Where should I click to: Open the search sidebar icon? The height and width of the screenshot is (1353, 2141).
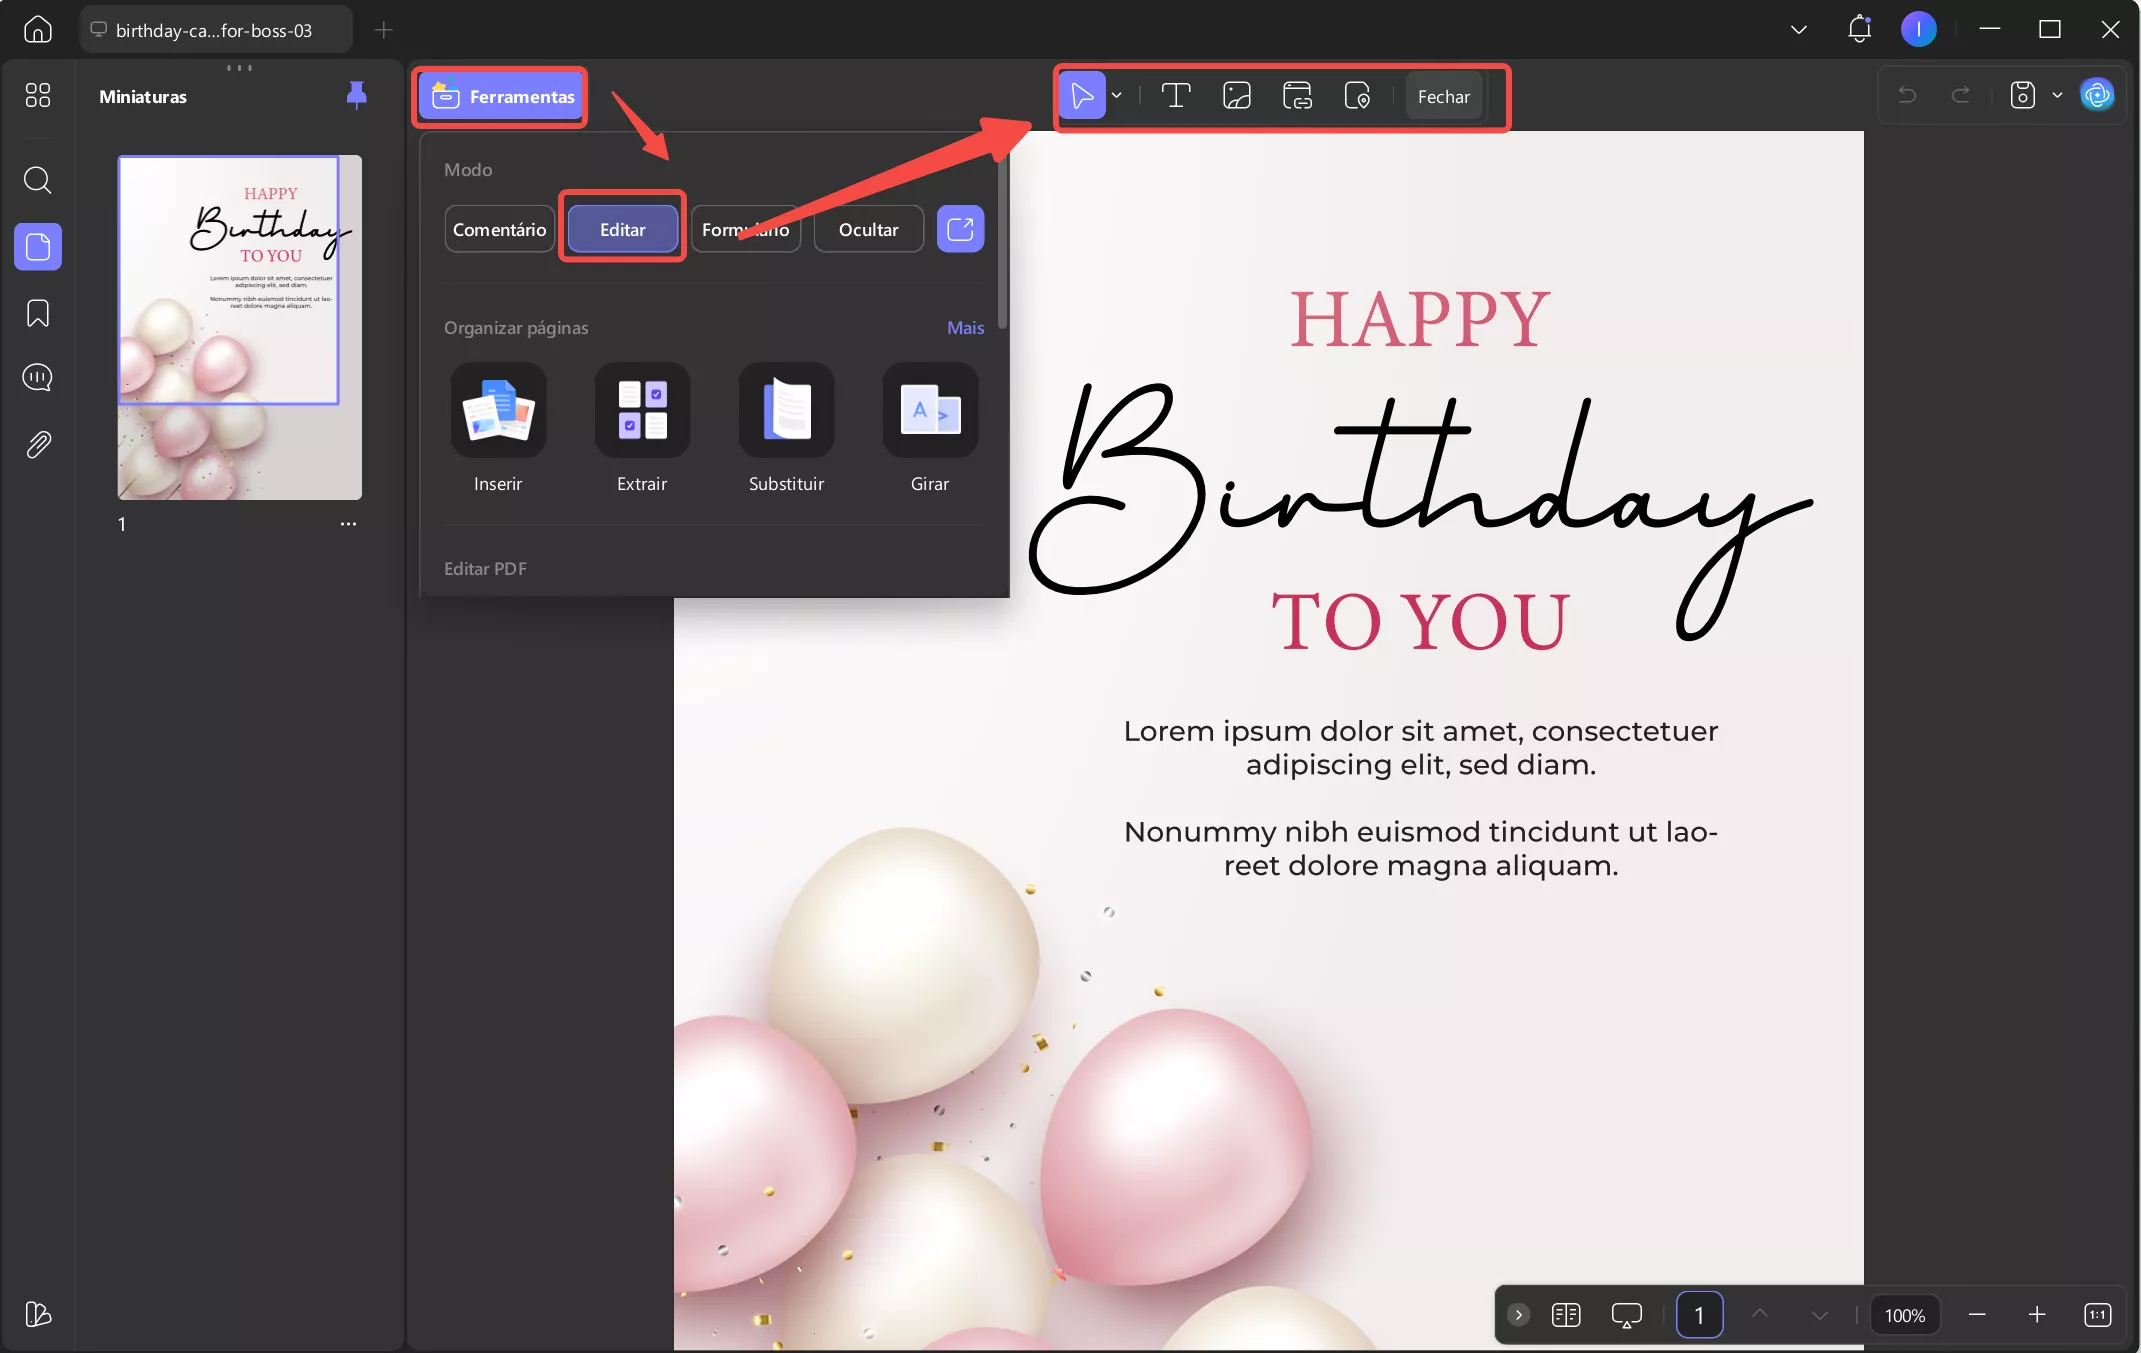38,180
